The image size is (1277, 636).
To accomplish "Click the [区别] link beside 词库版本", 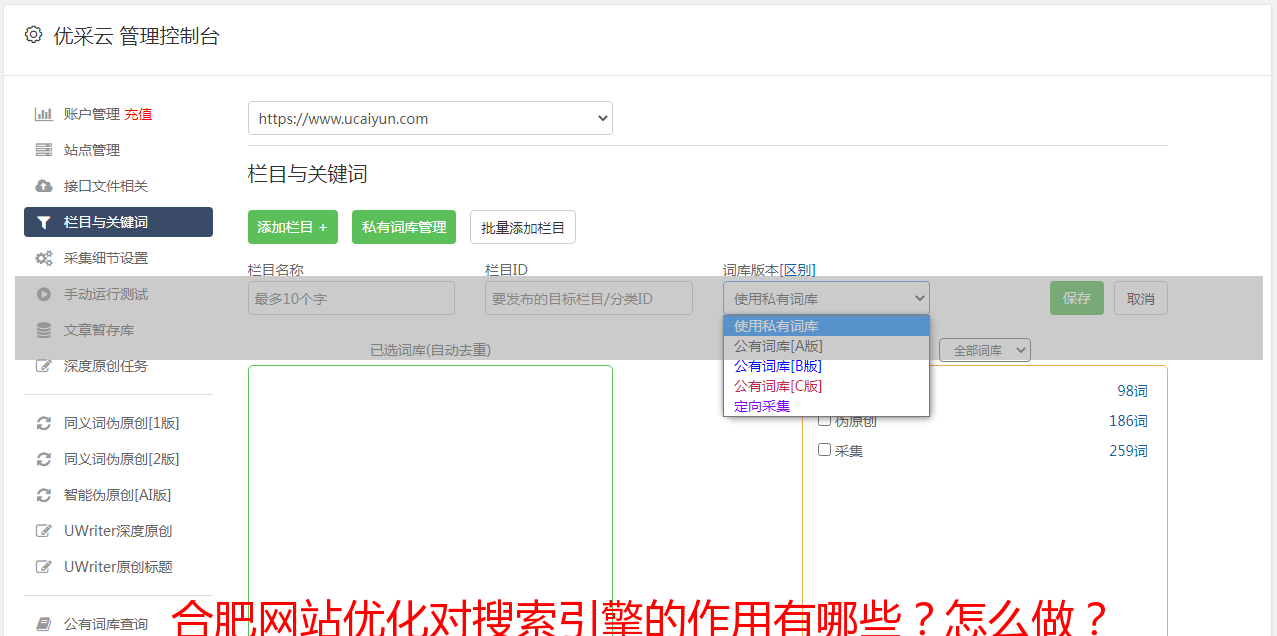I will pyautogui.click(x=797, y=270).
